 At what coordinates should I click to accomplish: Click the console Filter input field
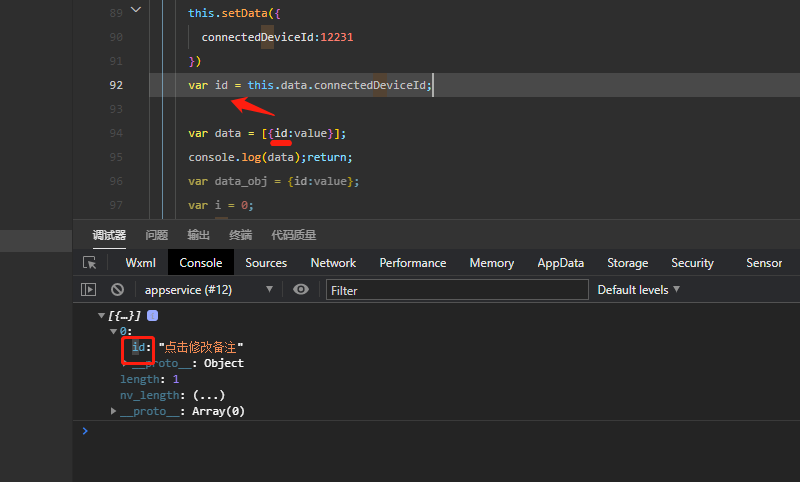coord(457,290)
